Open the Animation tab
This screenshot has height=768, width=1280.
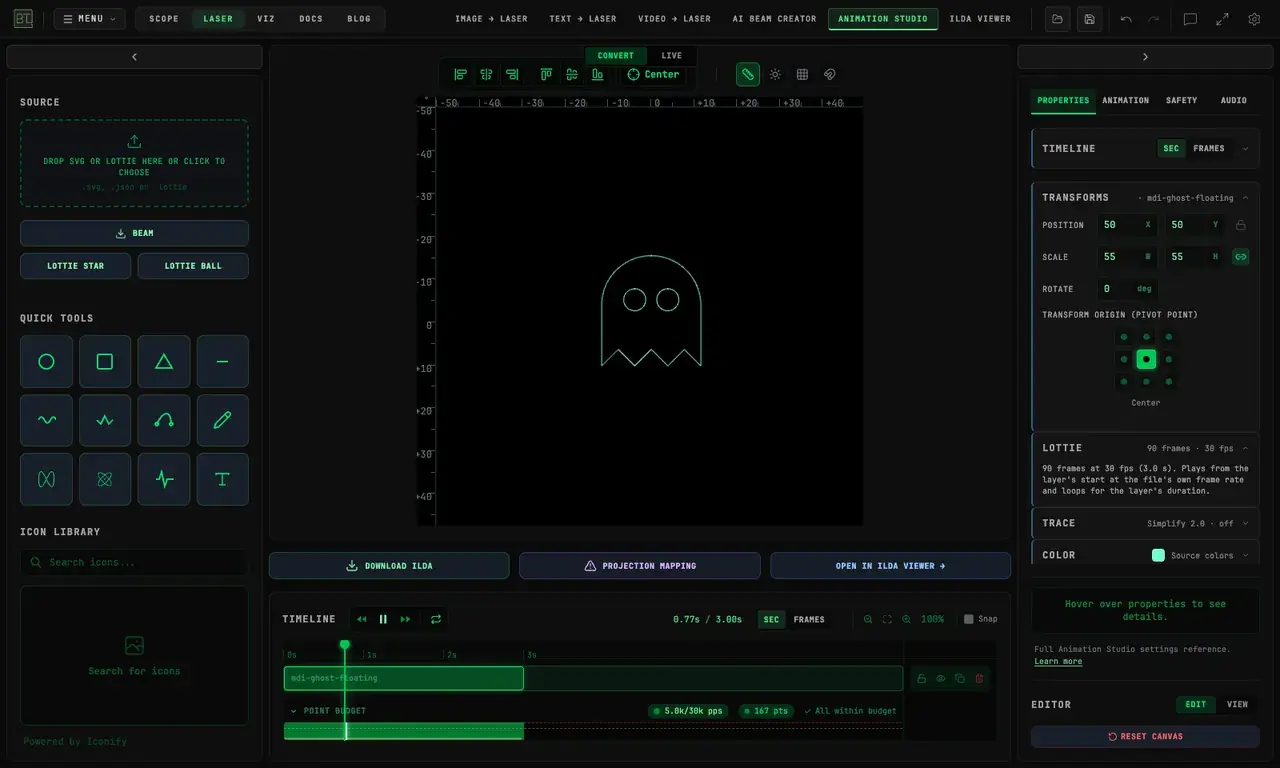click(1125, 100)
